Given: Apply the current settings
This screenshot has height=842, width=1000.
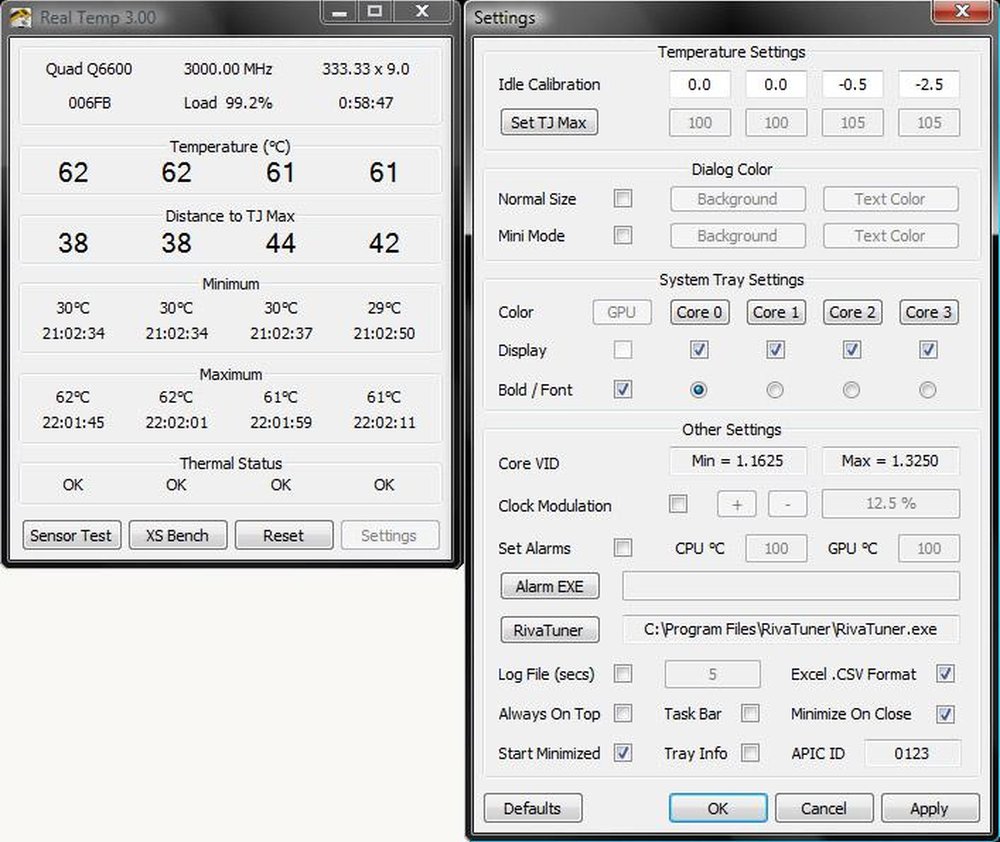Looking at the screenshot, I should click(x=930, y=808).
